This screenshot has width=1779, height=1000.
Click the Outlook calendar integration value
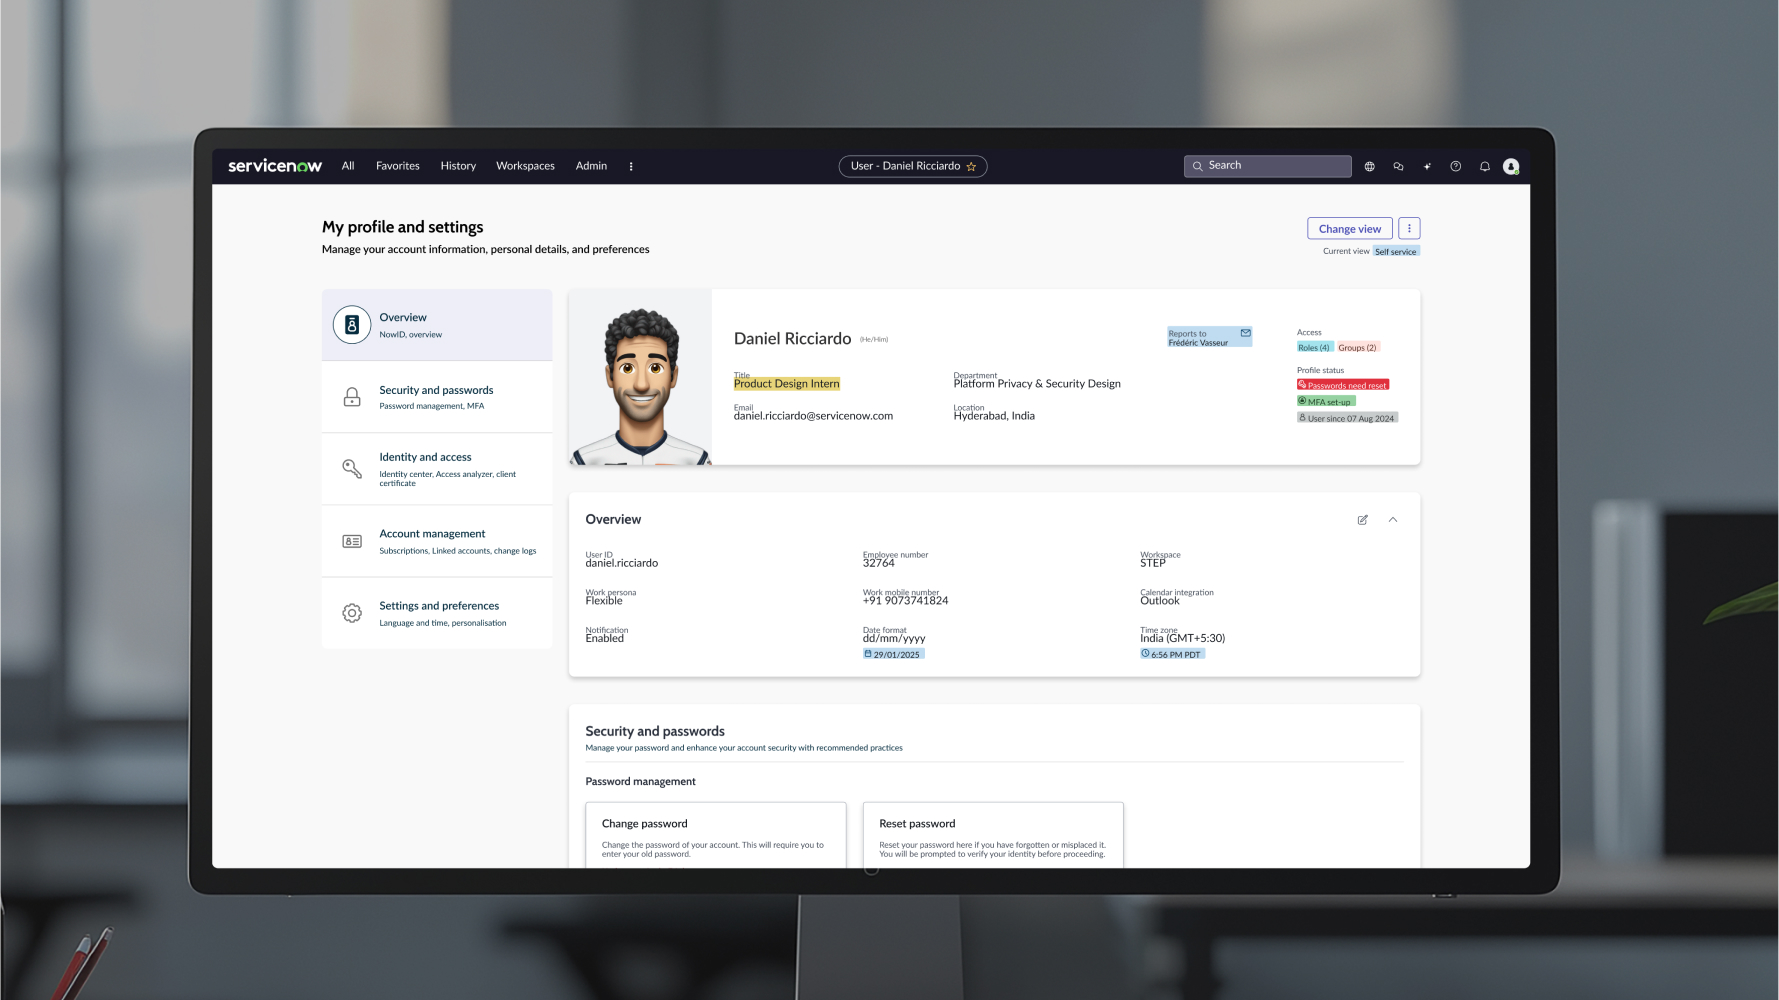tap(1160, 601)
